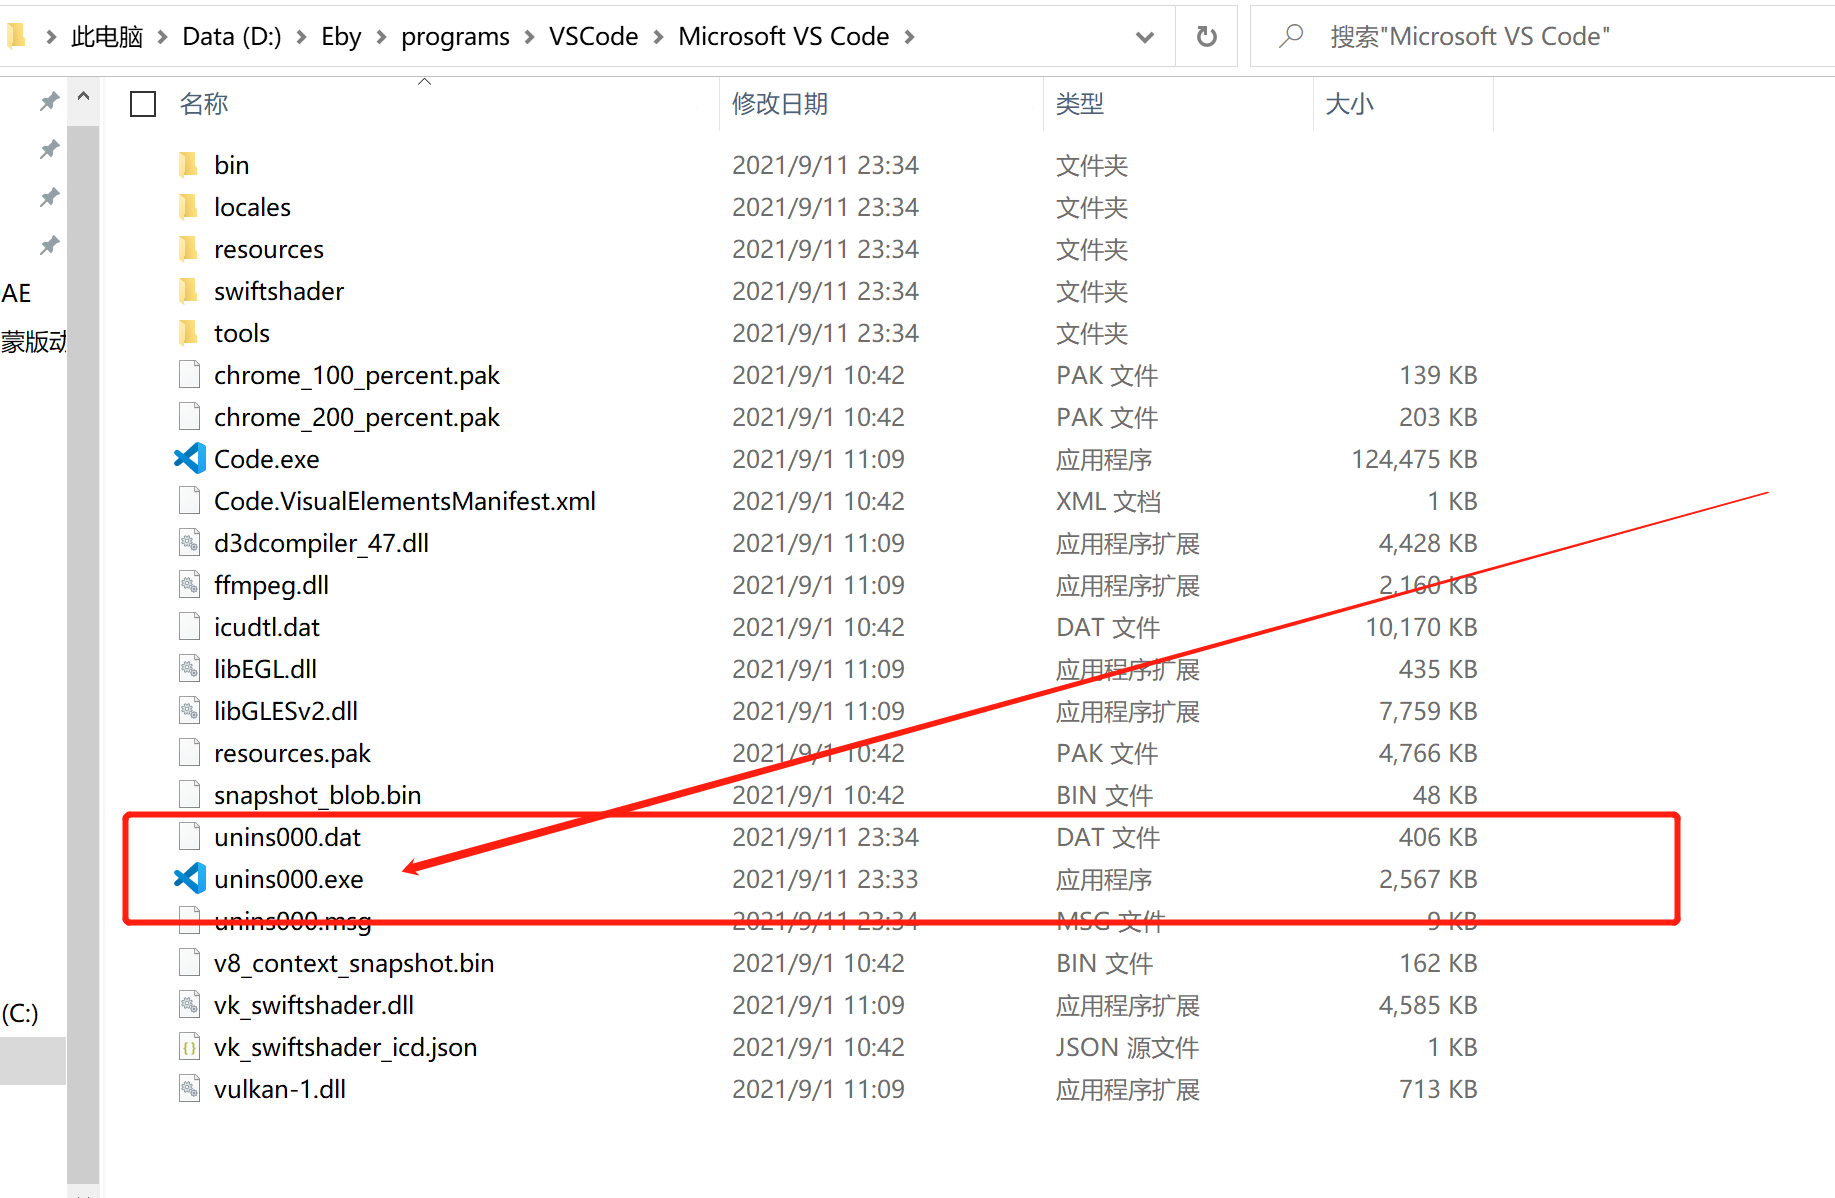Unpin the second pinned sidebar item
Image resolution: width=1835 pixels, height=1198 pixels.
[48, 149]
